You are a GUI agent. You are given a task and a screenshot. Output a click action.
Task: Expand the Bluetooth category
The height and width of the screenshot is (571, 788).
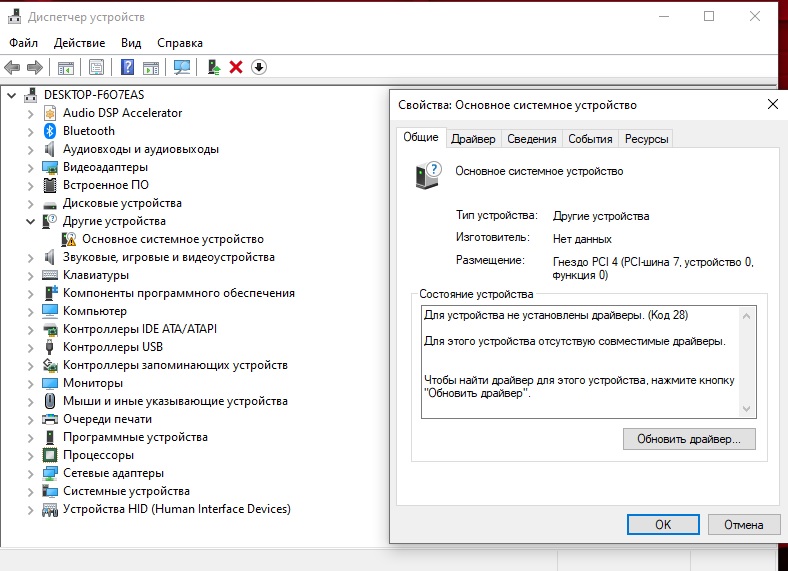coord(30,131)
